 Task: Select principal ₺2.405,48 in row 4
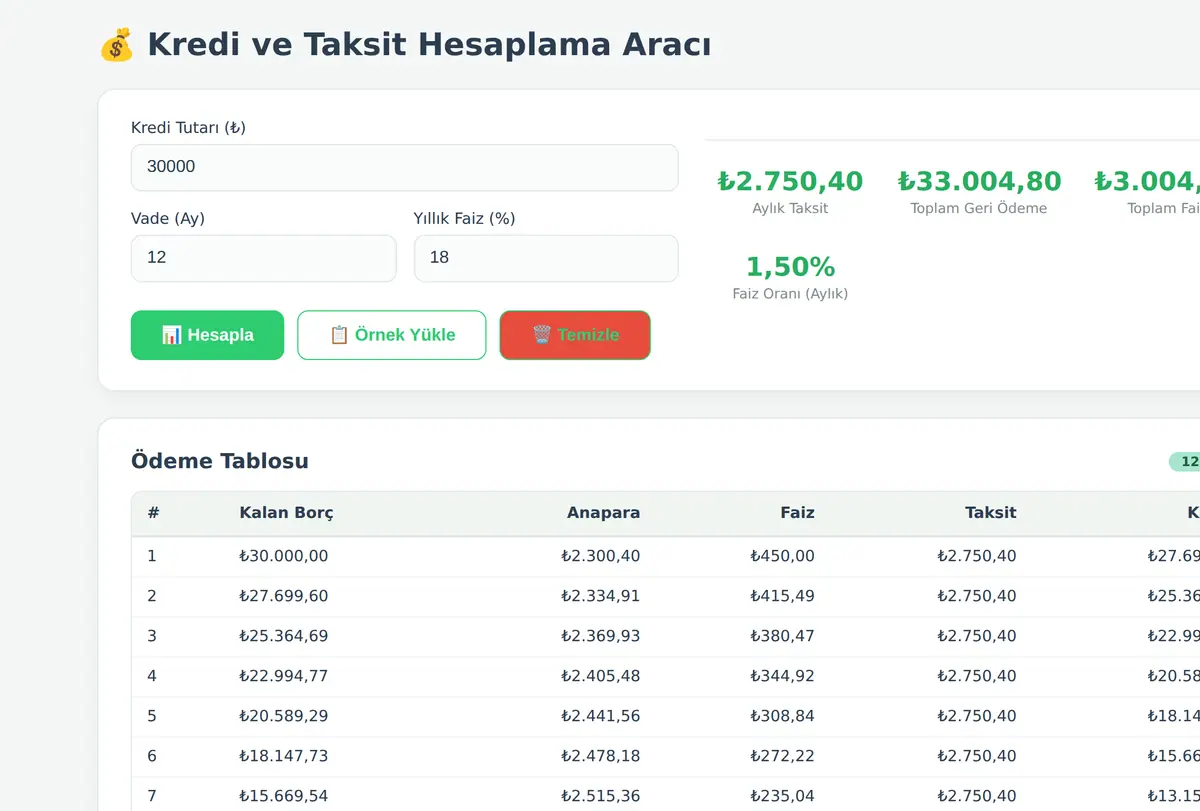[600, 676]
